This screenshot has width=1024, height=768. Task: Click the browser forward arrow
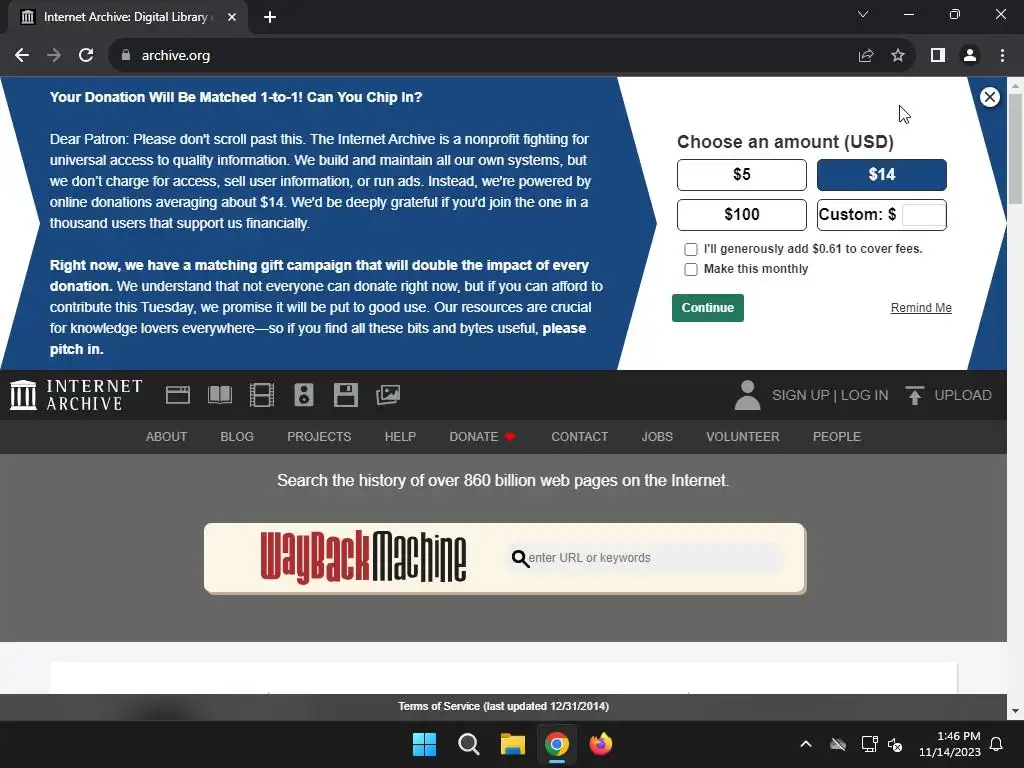54,56
